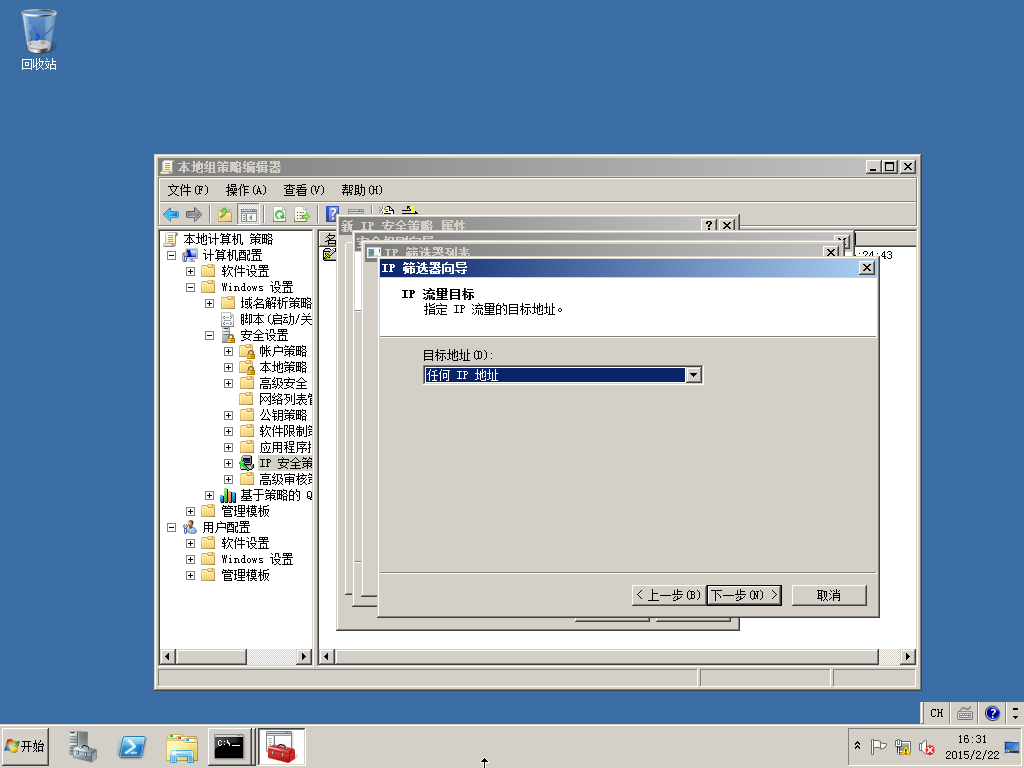
Task: Expand the 帐户策略 node
Action: point(228,351)
